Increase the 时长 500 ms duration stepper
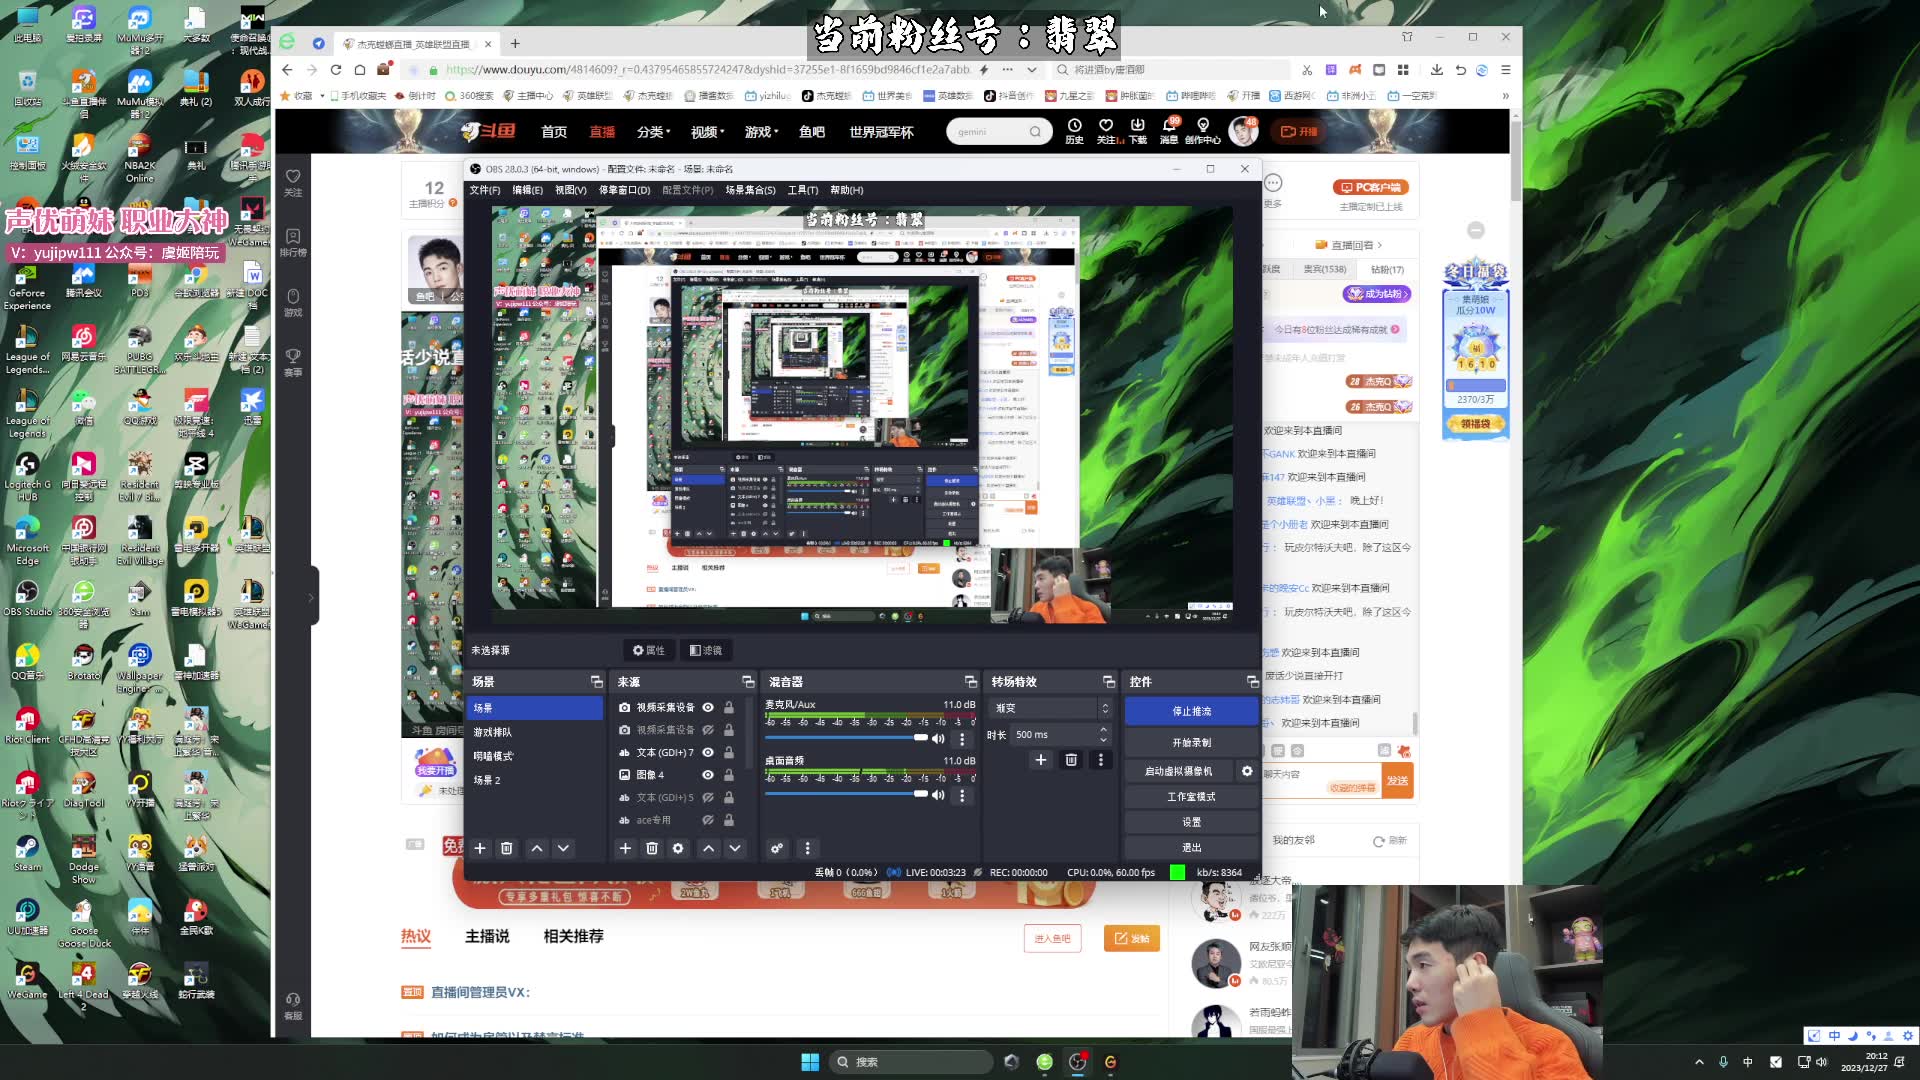 click(1103, 730)
